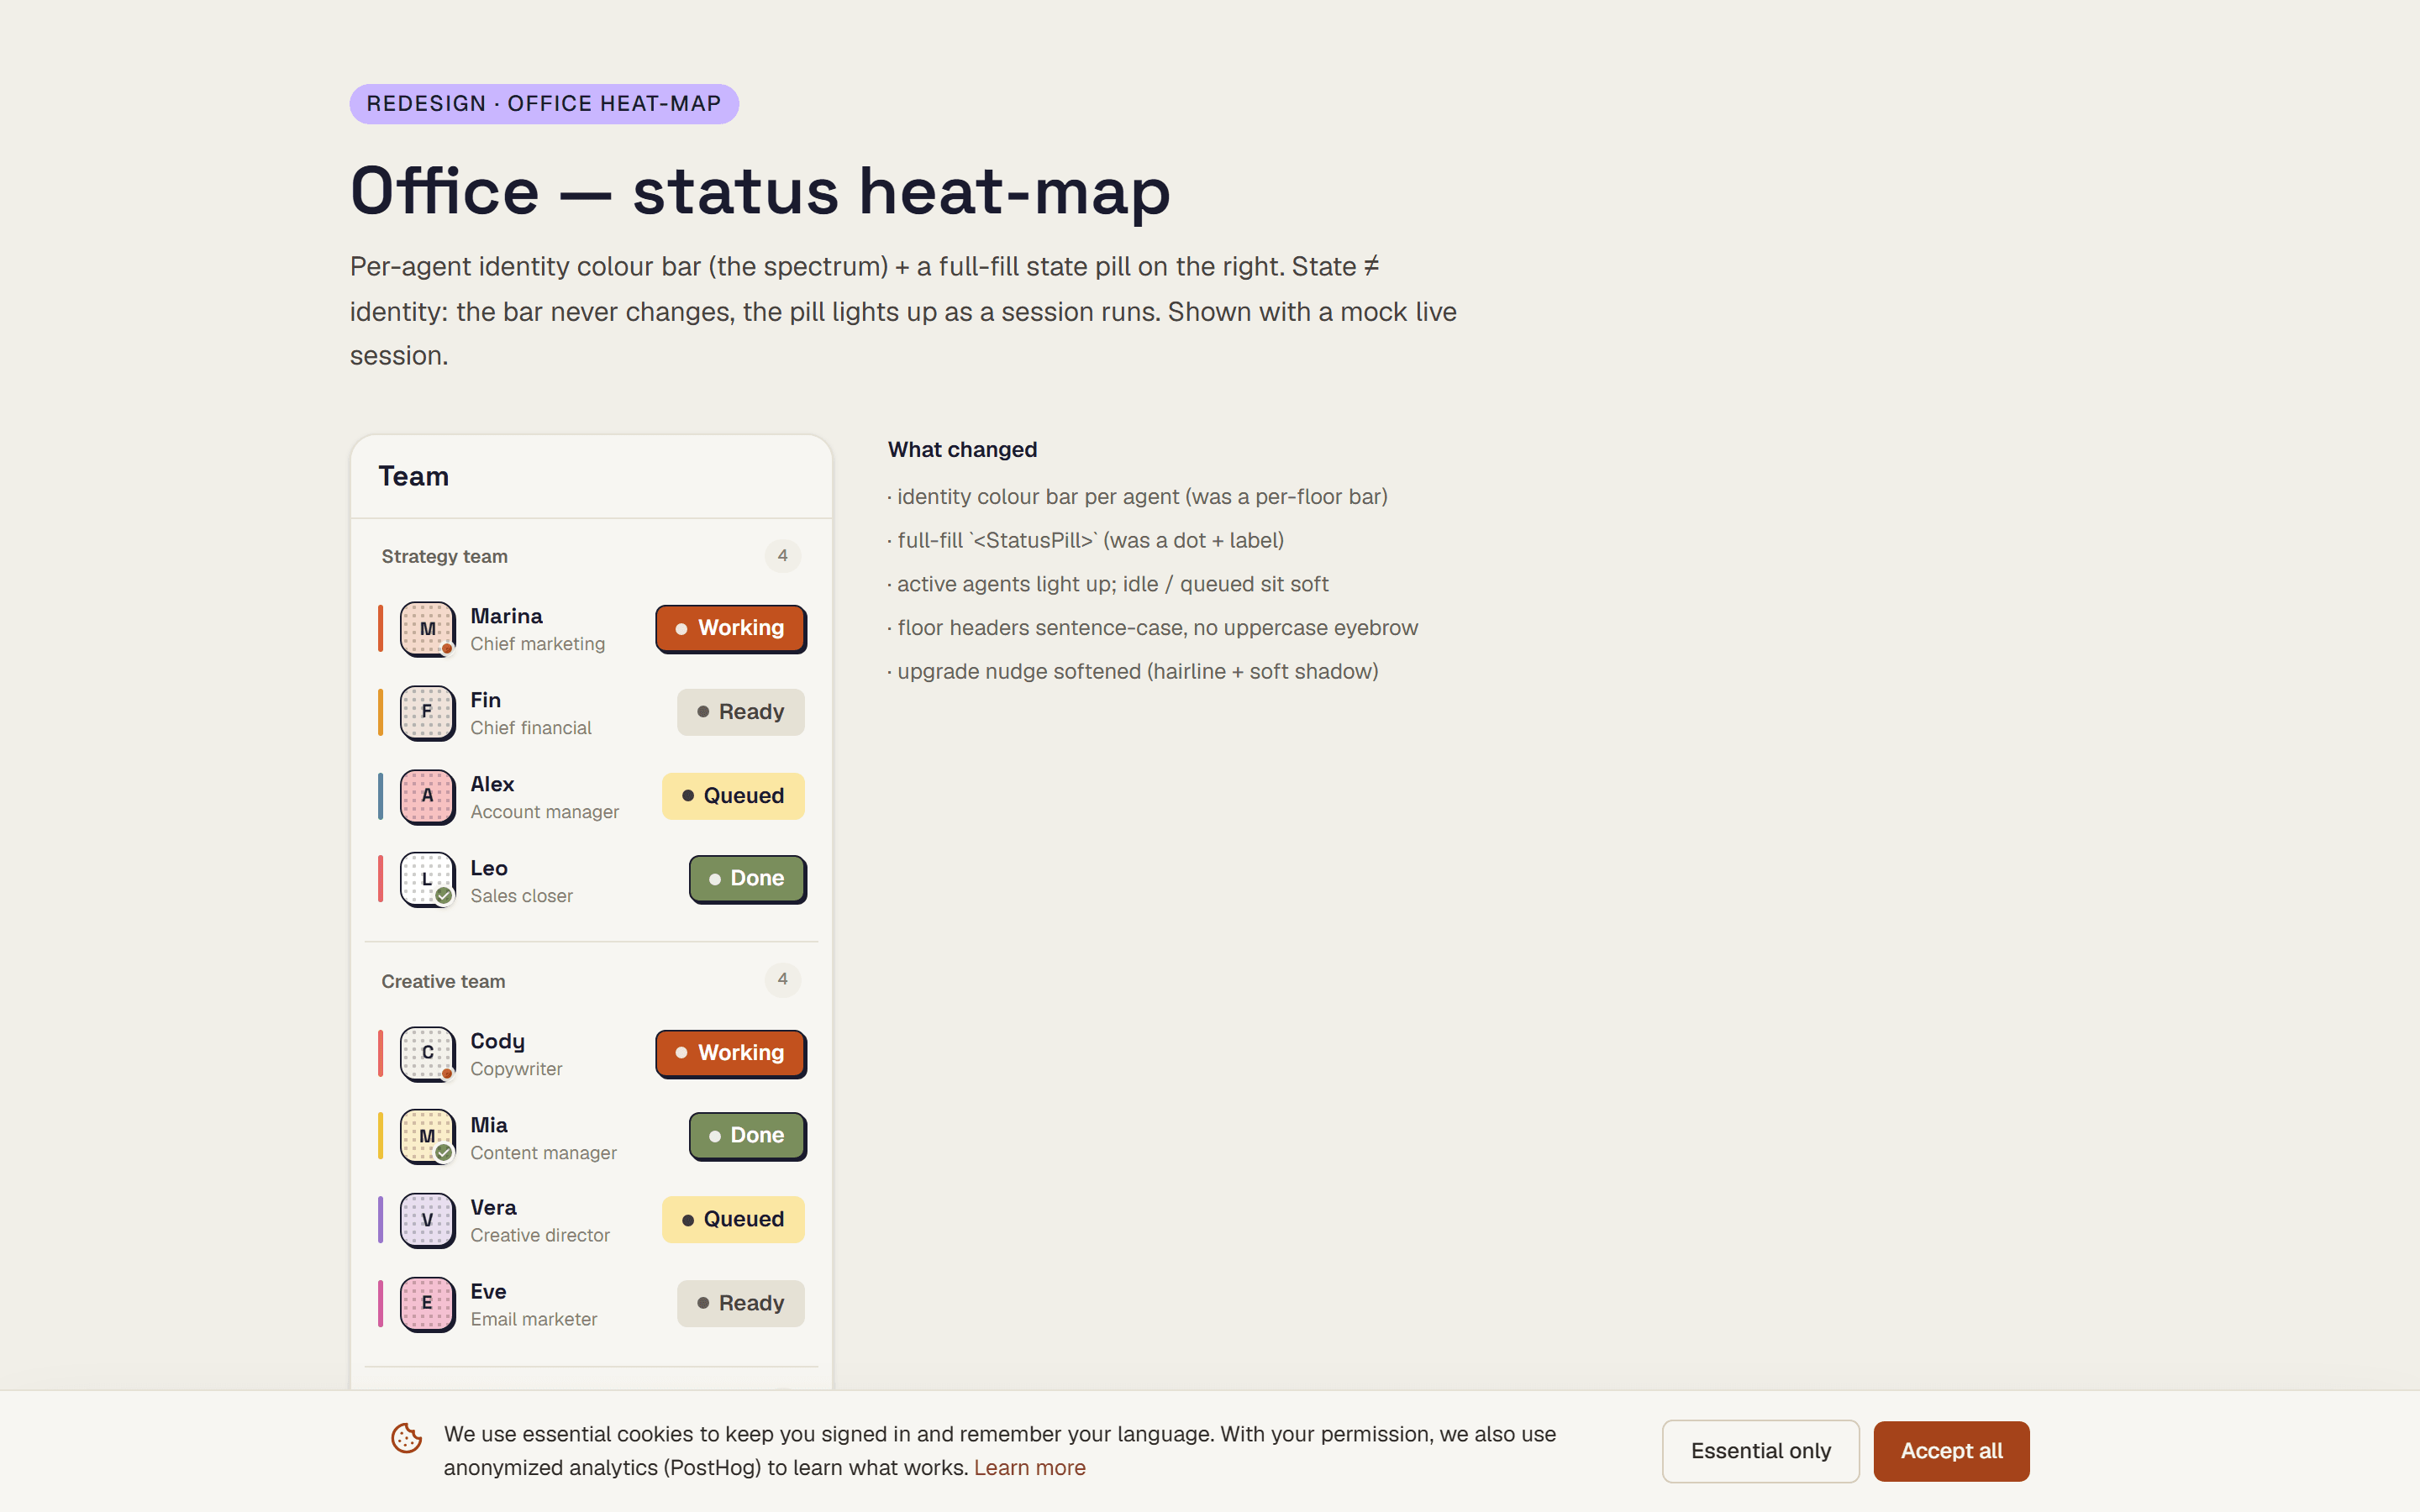Click the Strategy team count badge
The image size is (2420, 1512).
click(x=783, y=556)
